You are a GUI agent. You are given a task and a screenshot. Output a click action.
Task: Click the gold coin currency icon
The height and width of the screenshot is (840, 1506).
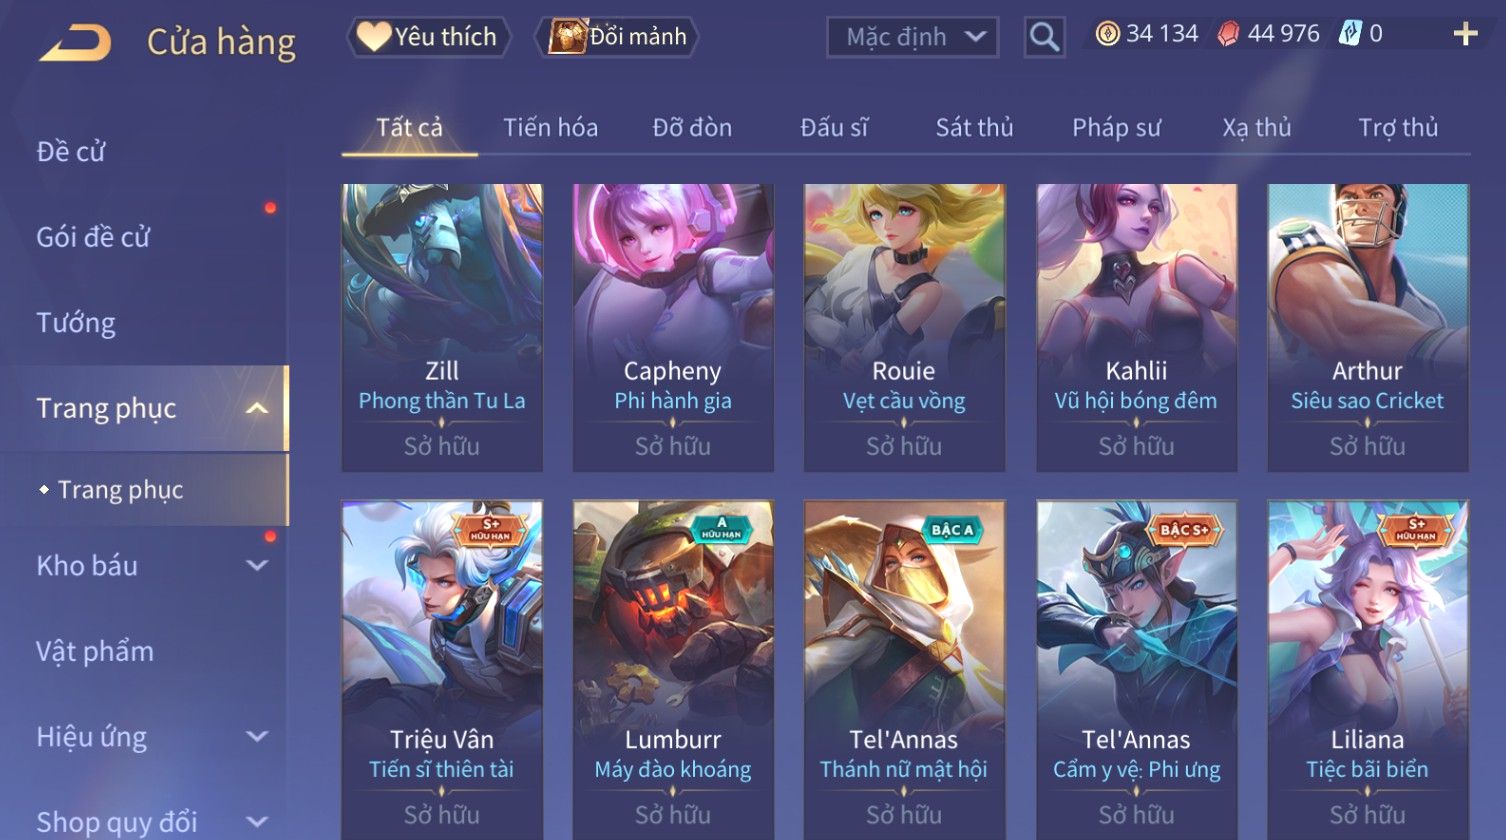coord(1107,34)
